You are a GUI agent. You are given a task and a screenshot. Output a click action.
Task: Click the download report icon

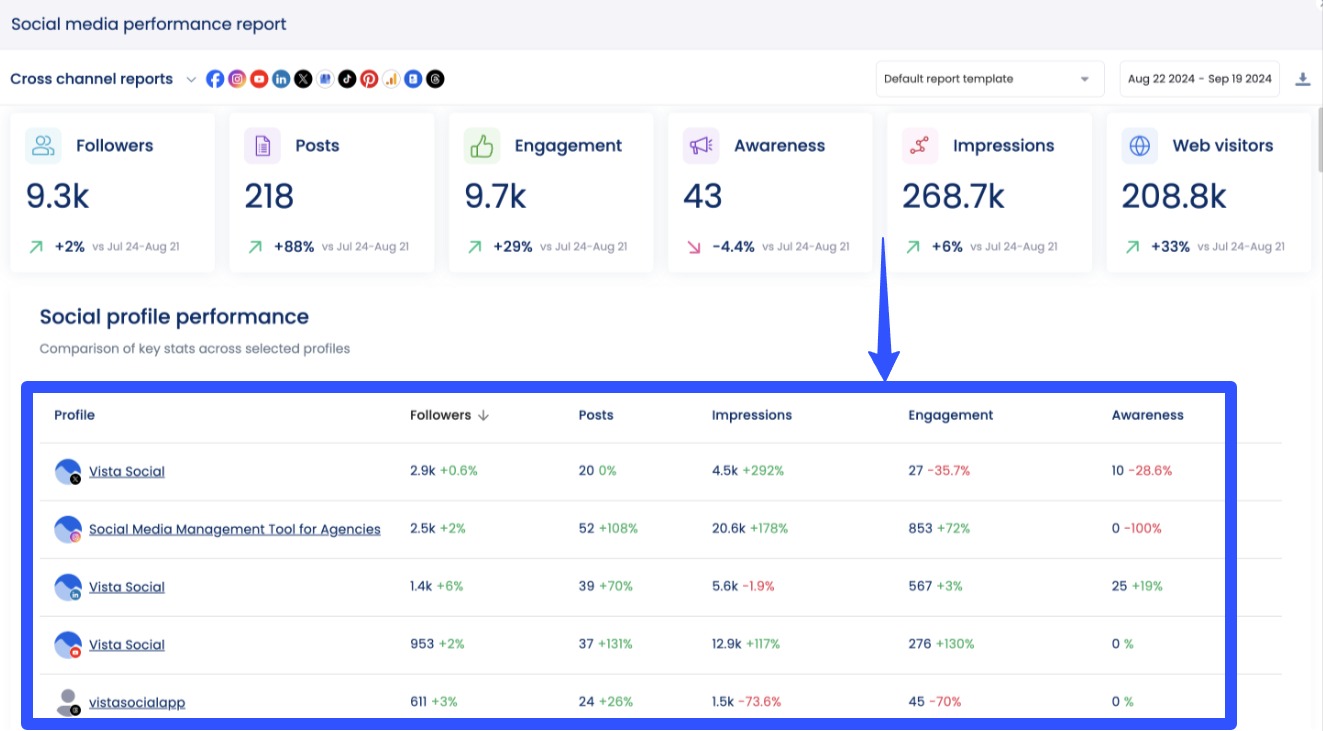pyautogui.click(x=1304, y=78)
